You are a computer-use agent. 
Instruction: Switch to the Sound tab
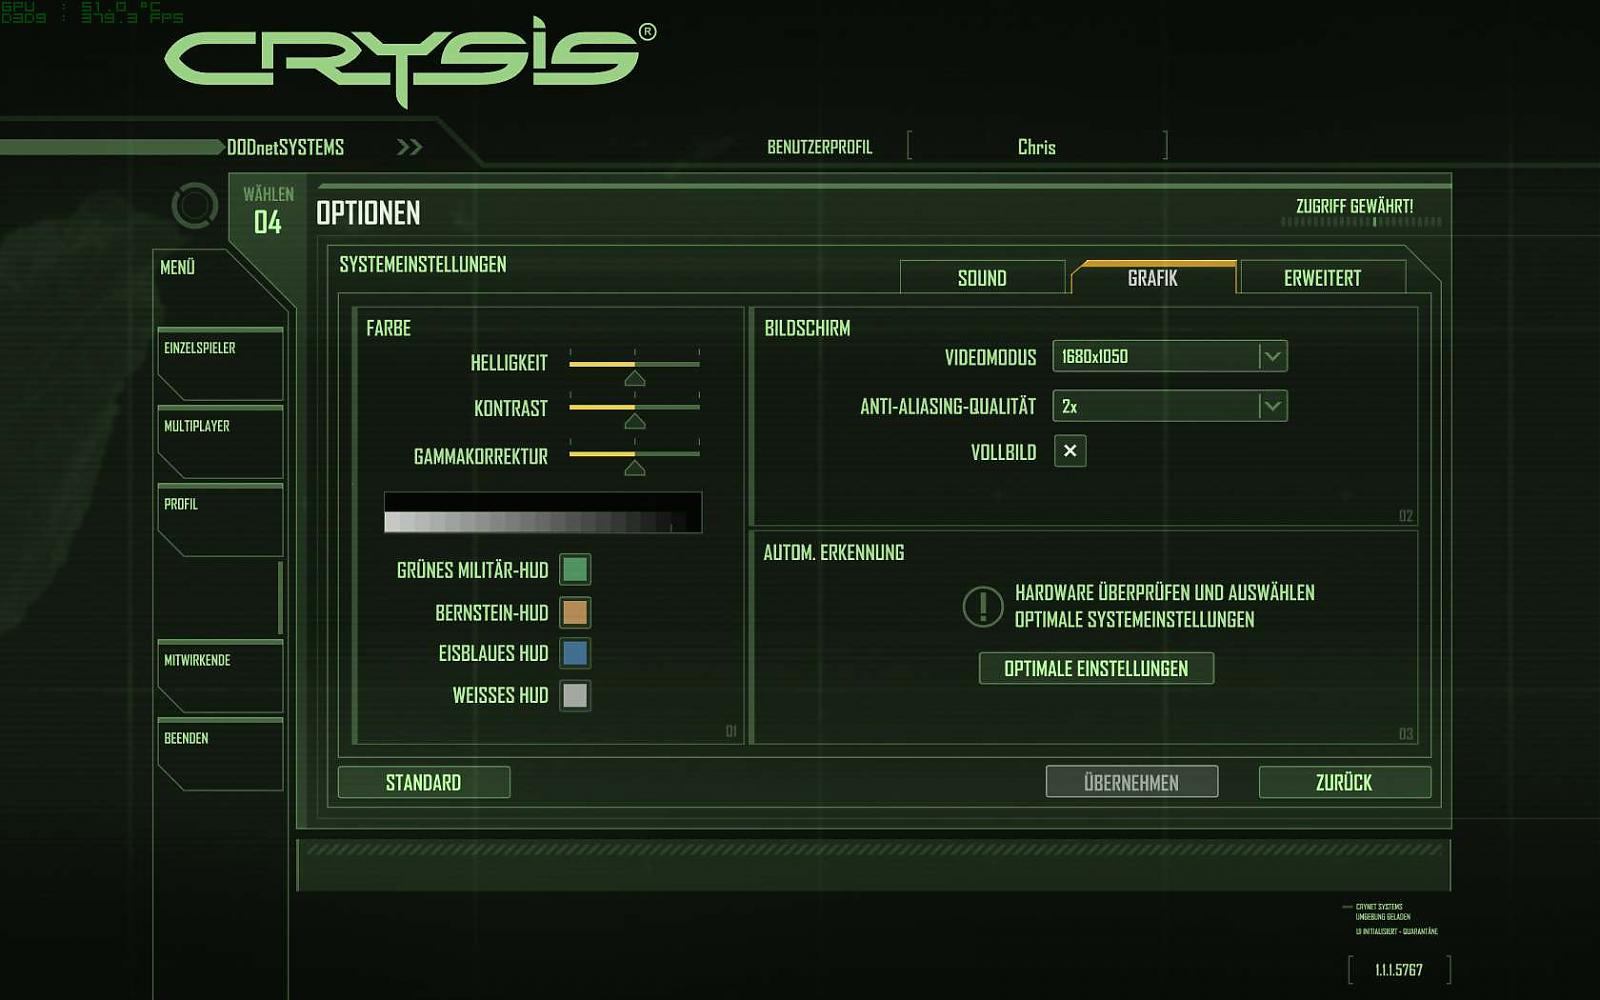coord(982,278)
